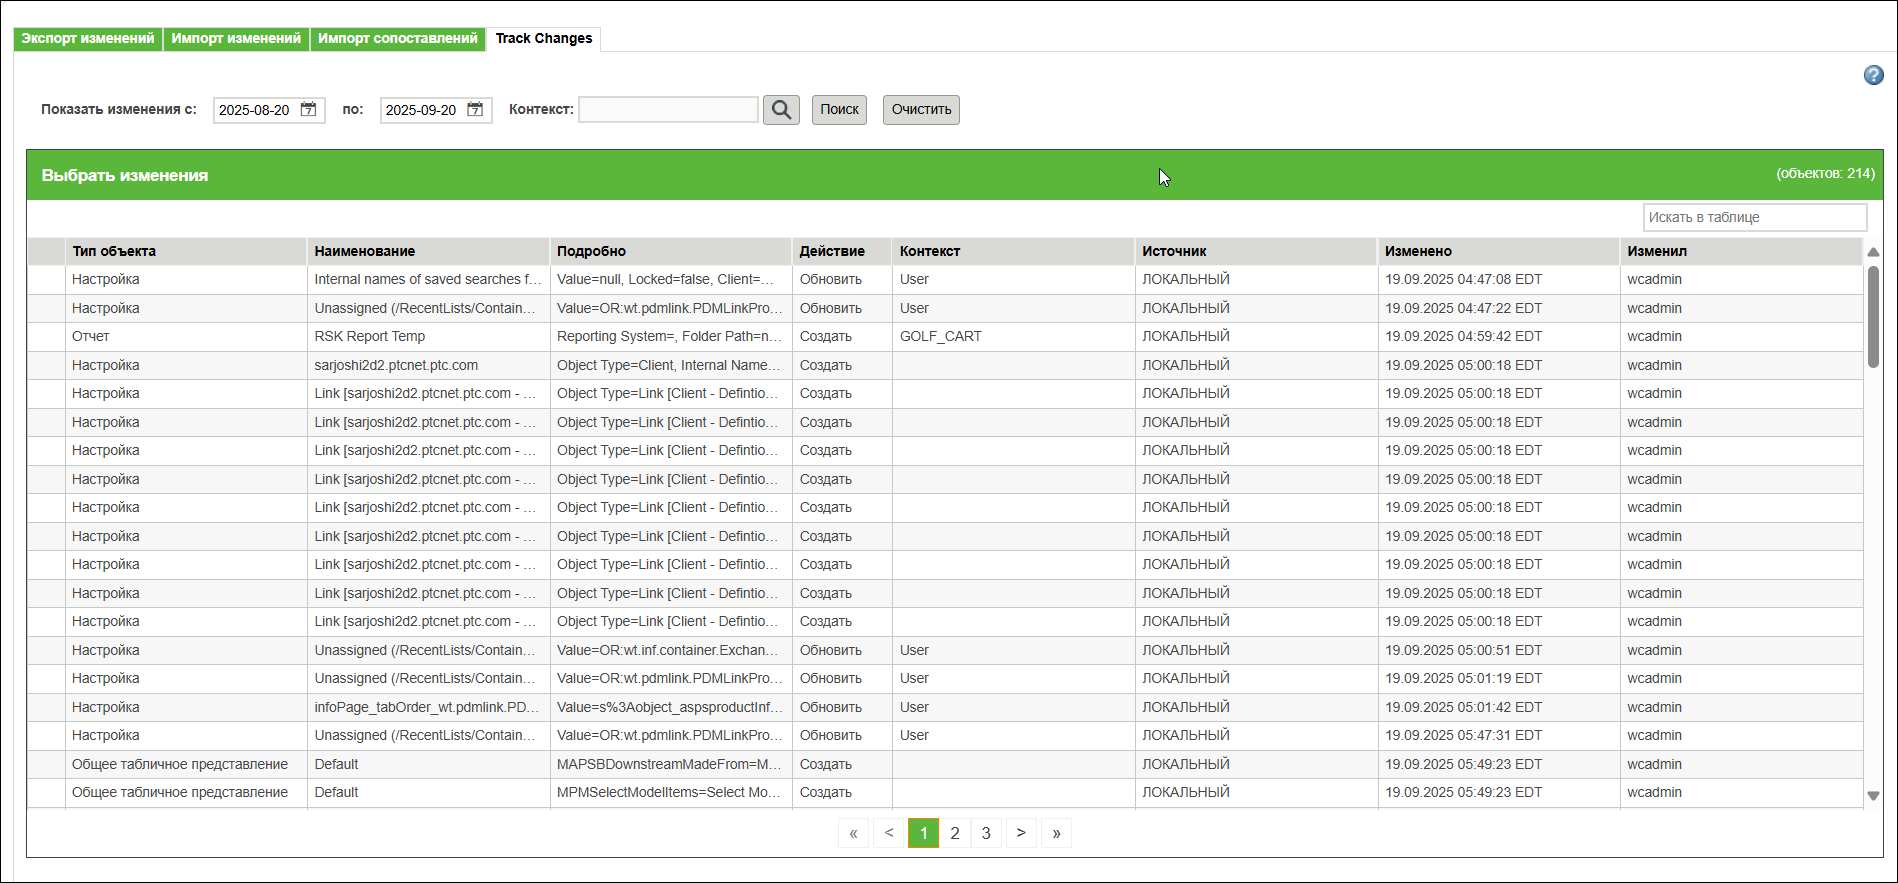Focus the Искать в таблице search box
Image resolution: width=1898 pixels, height=883 pixels.
click(x=1755, y=217)
